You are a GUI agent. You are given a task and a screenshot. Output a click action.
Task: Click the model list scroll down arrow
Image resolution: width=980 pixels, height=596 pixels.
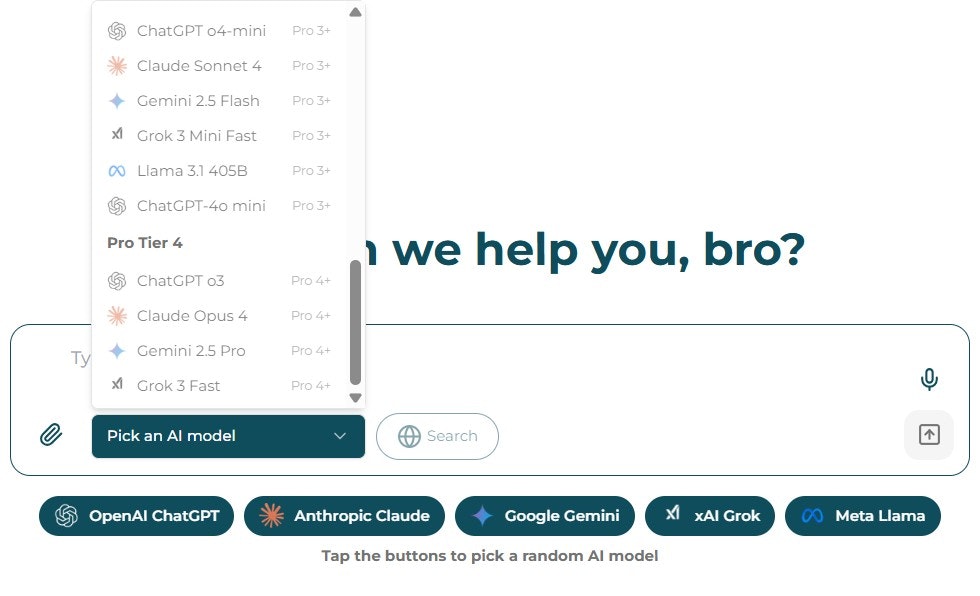click(356, 398)
